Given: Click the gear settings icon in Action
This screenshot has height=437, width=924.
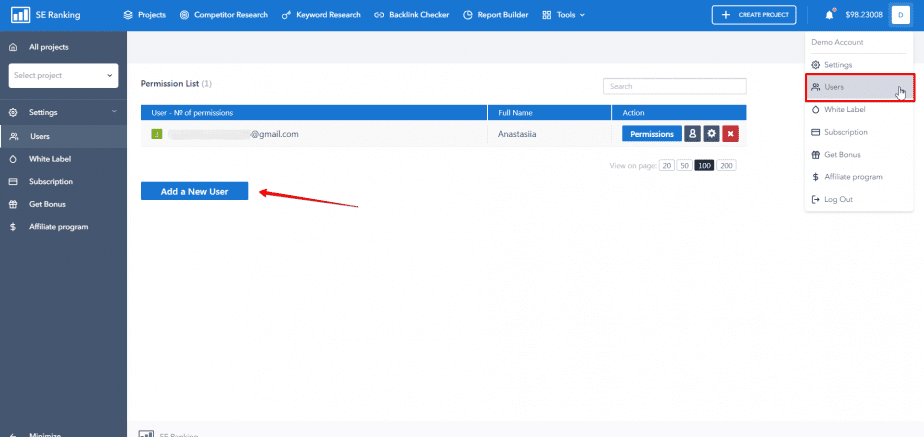Looking at the screenshot, I should pos(711,134).
